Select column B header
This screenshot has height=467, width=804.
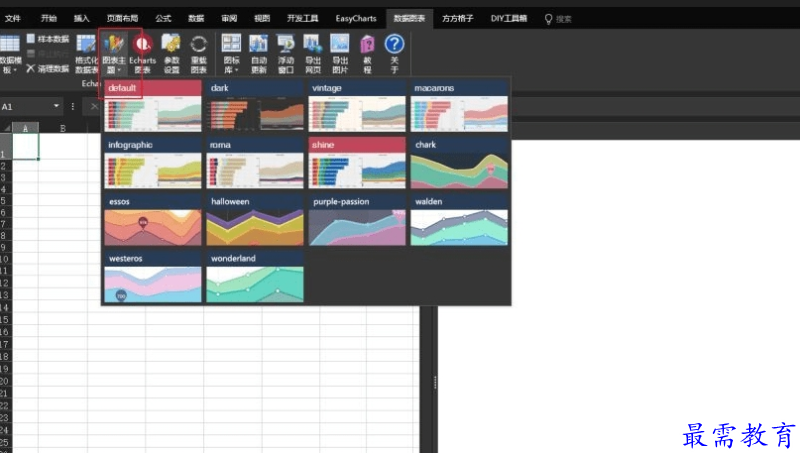pos(63,128)
